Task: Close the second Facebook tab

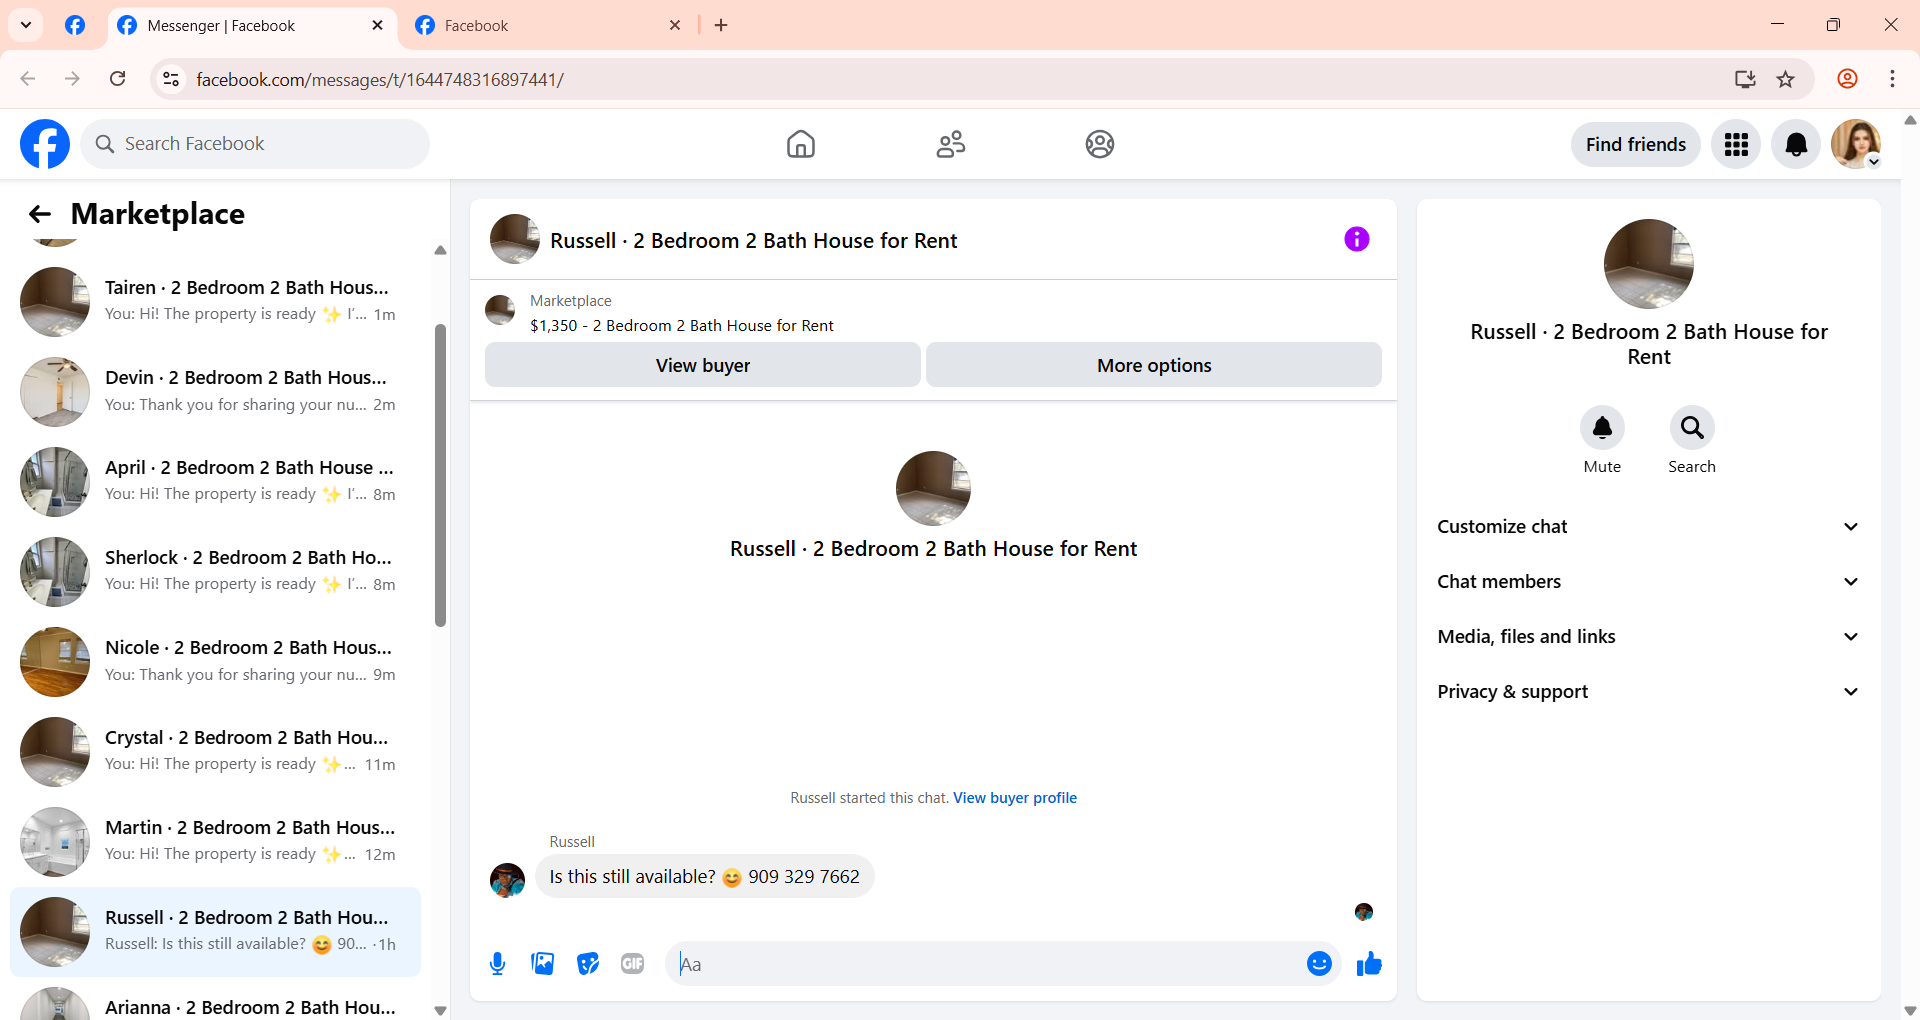Action: coord(675,25)
